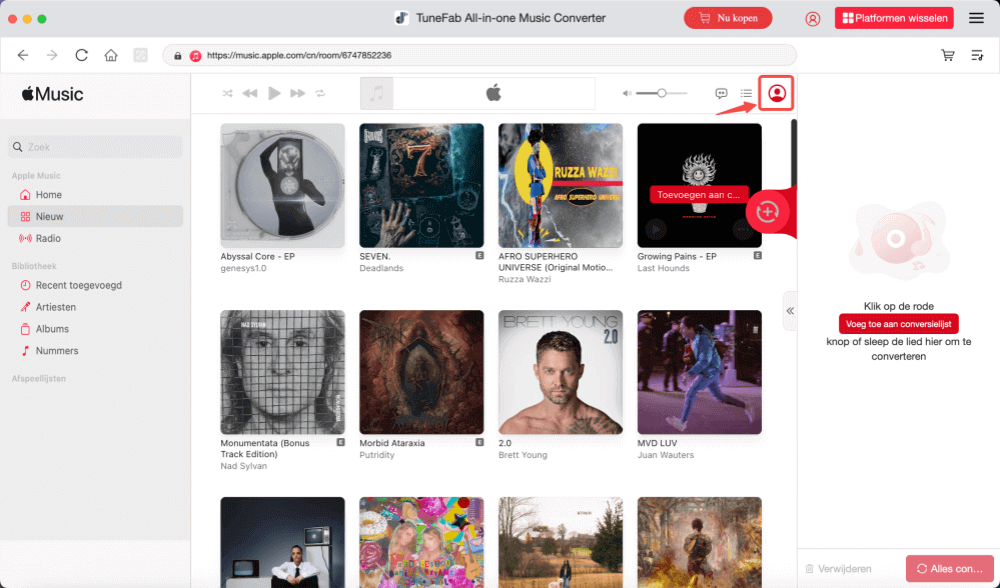Open the converted music list icon

[x=977, y=55]
